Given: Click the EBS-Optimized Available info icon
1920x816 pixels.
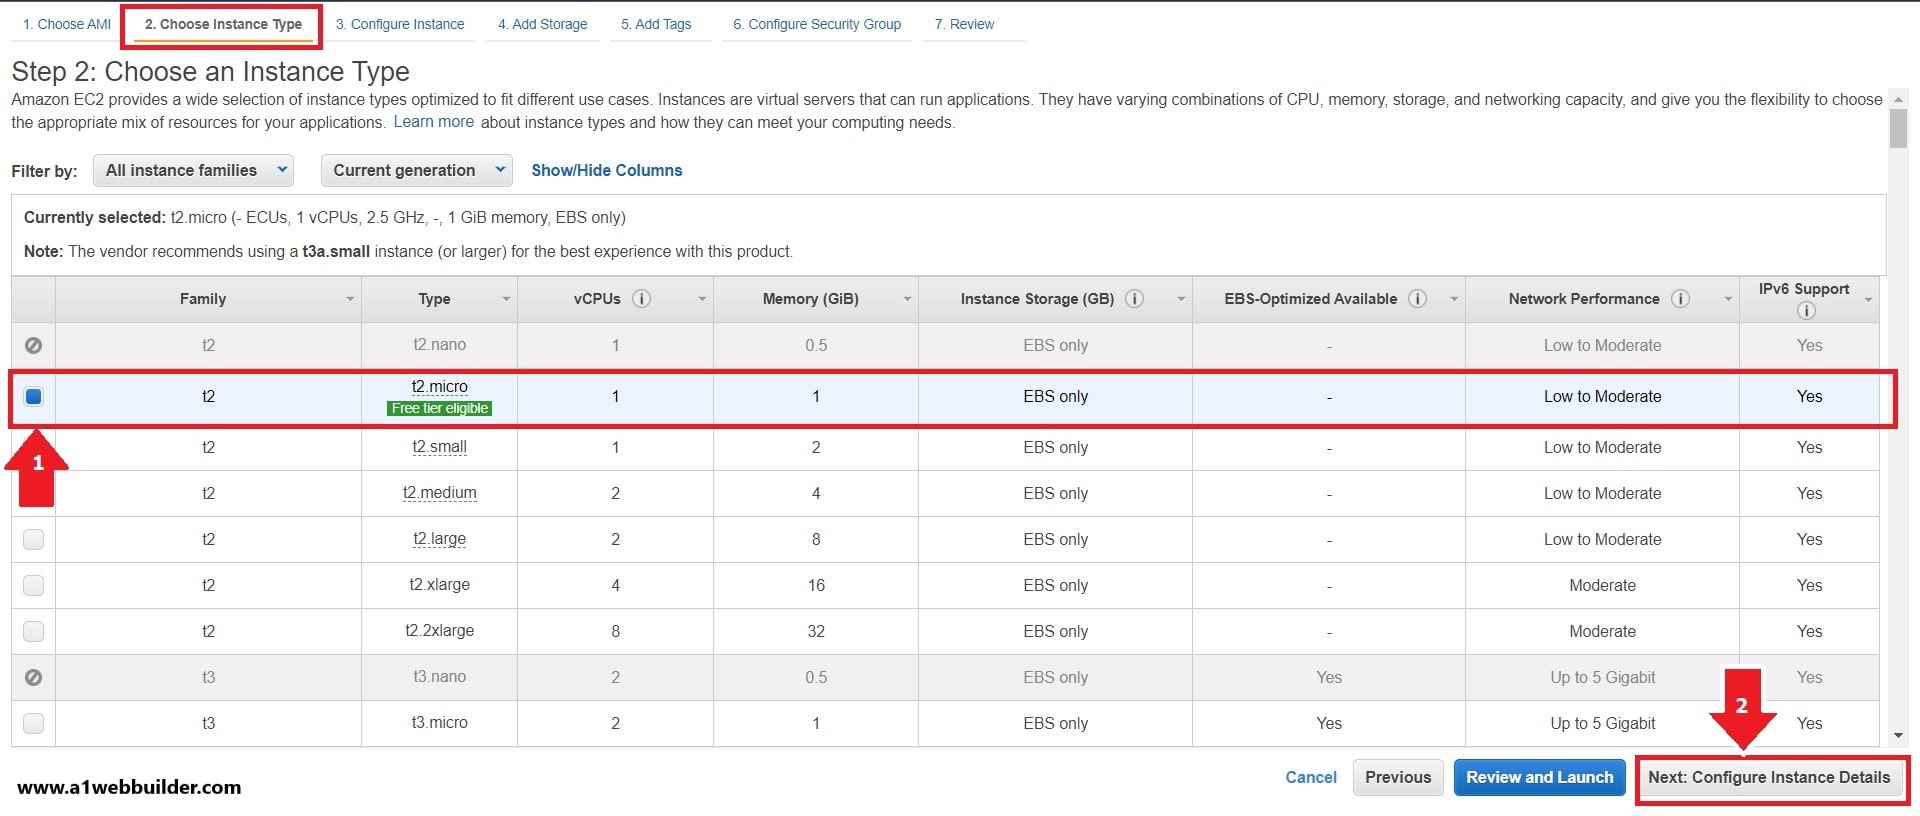Looking at the screenshot, I should 1418,298.
